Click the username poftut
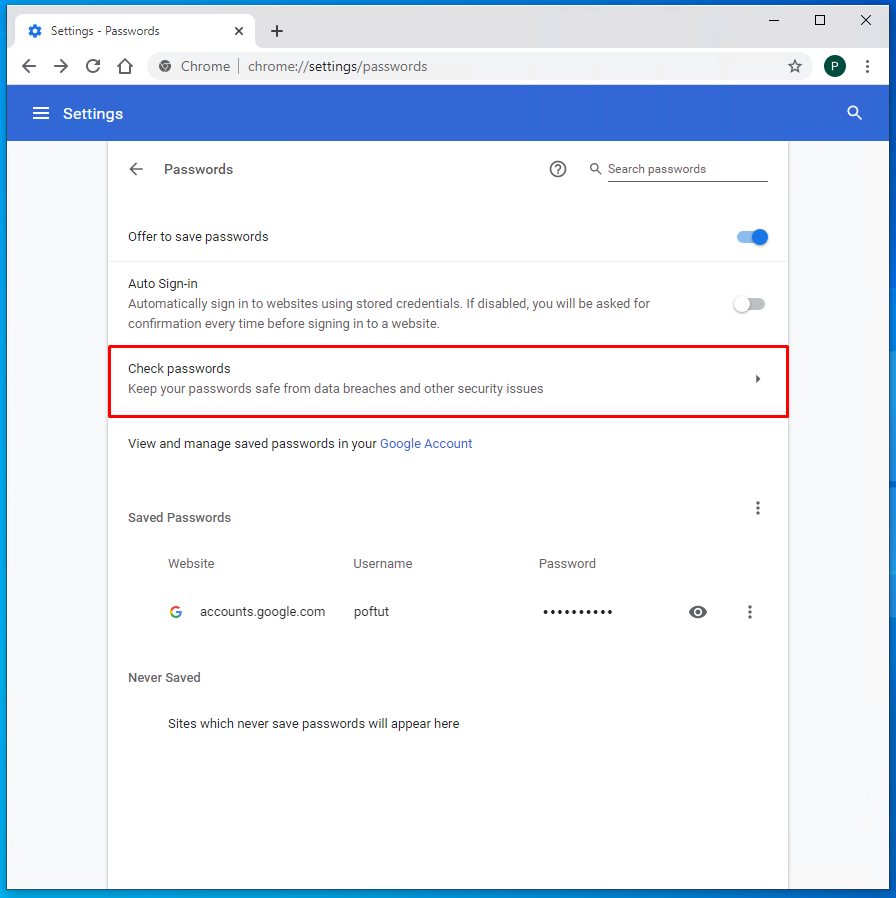896x898 pixels. (x=371, y=612)
